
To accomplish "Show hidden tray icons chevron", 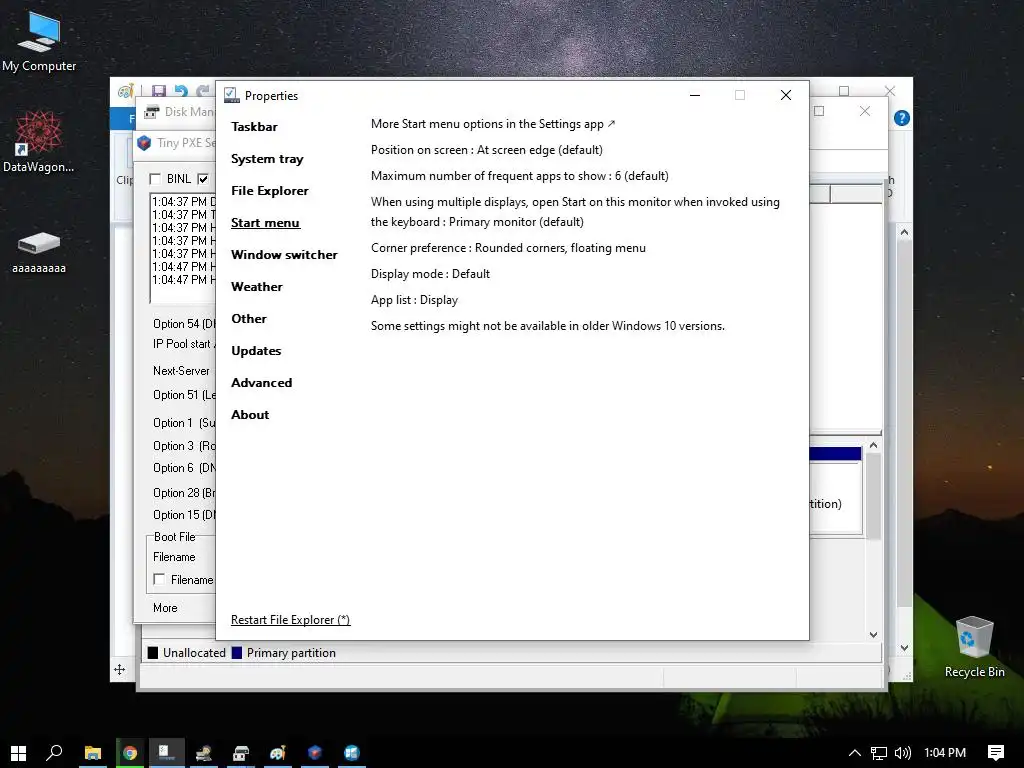I will coord(854,753).
